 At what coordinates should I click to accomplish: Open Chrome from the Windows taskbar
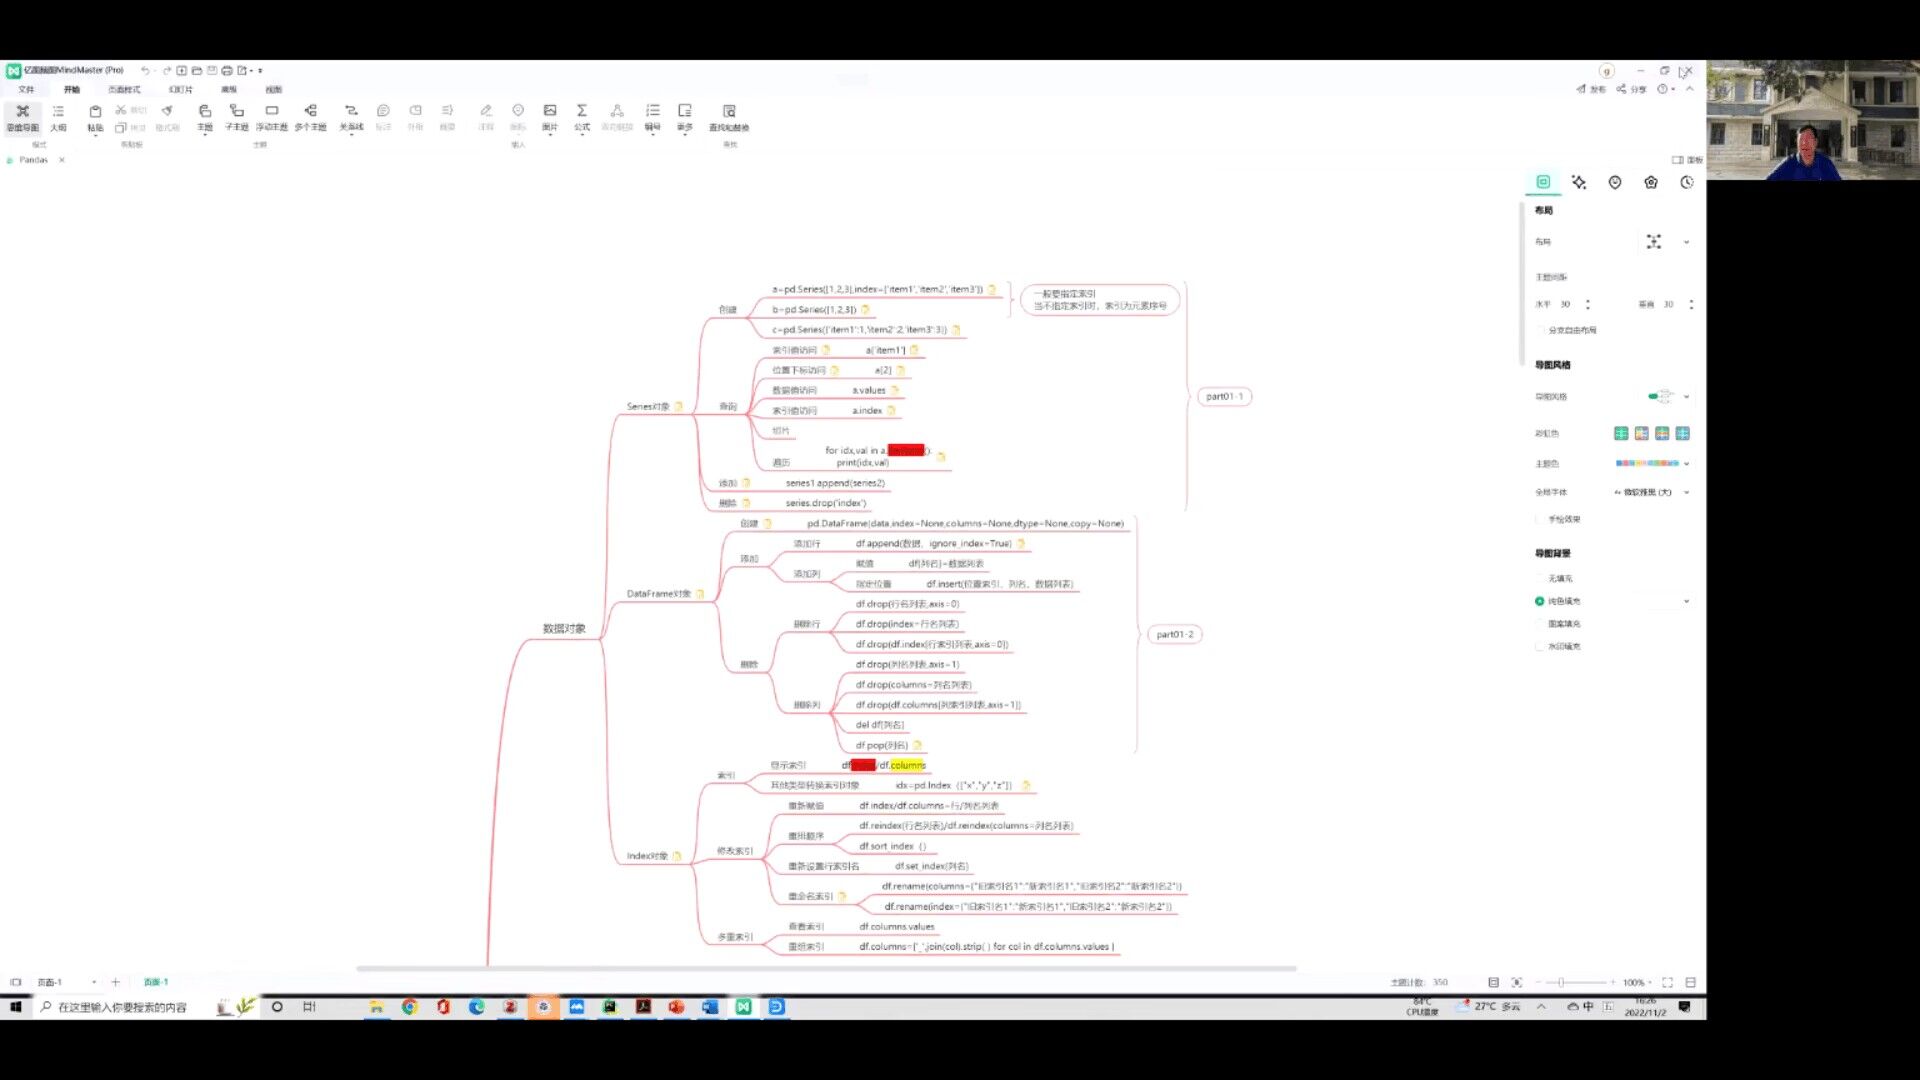click(x=409, y=1007)
